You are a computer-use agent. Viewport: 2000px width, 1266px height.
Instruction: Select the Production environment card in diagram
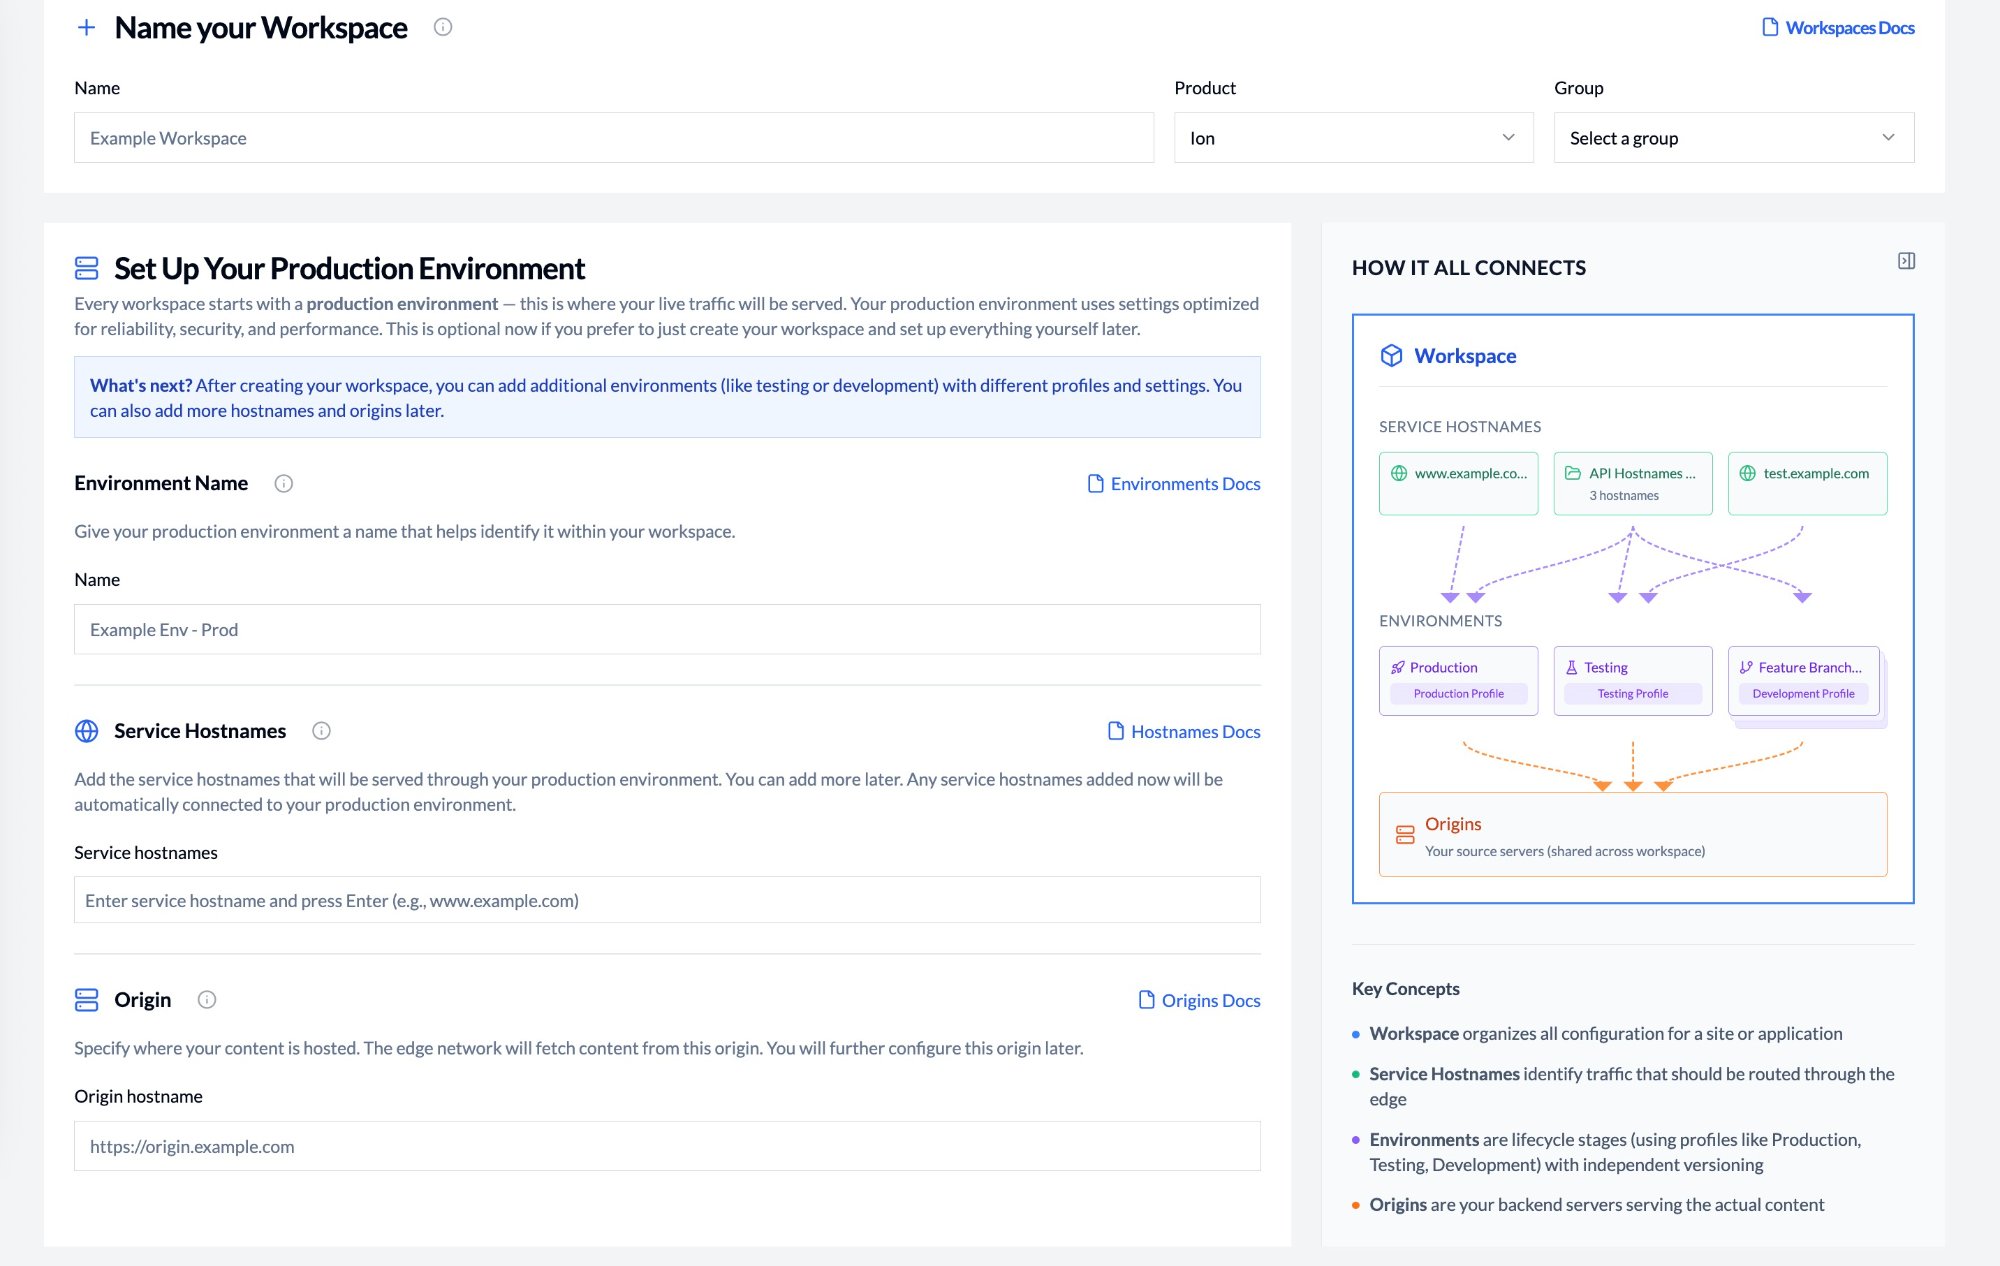[x=1458, y=680]
